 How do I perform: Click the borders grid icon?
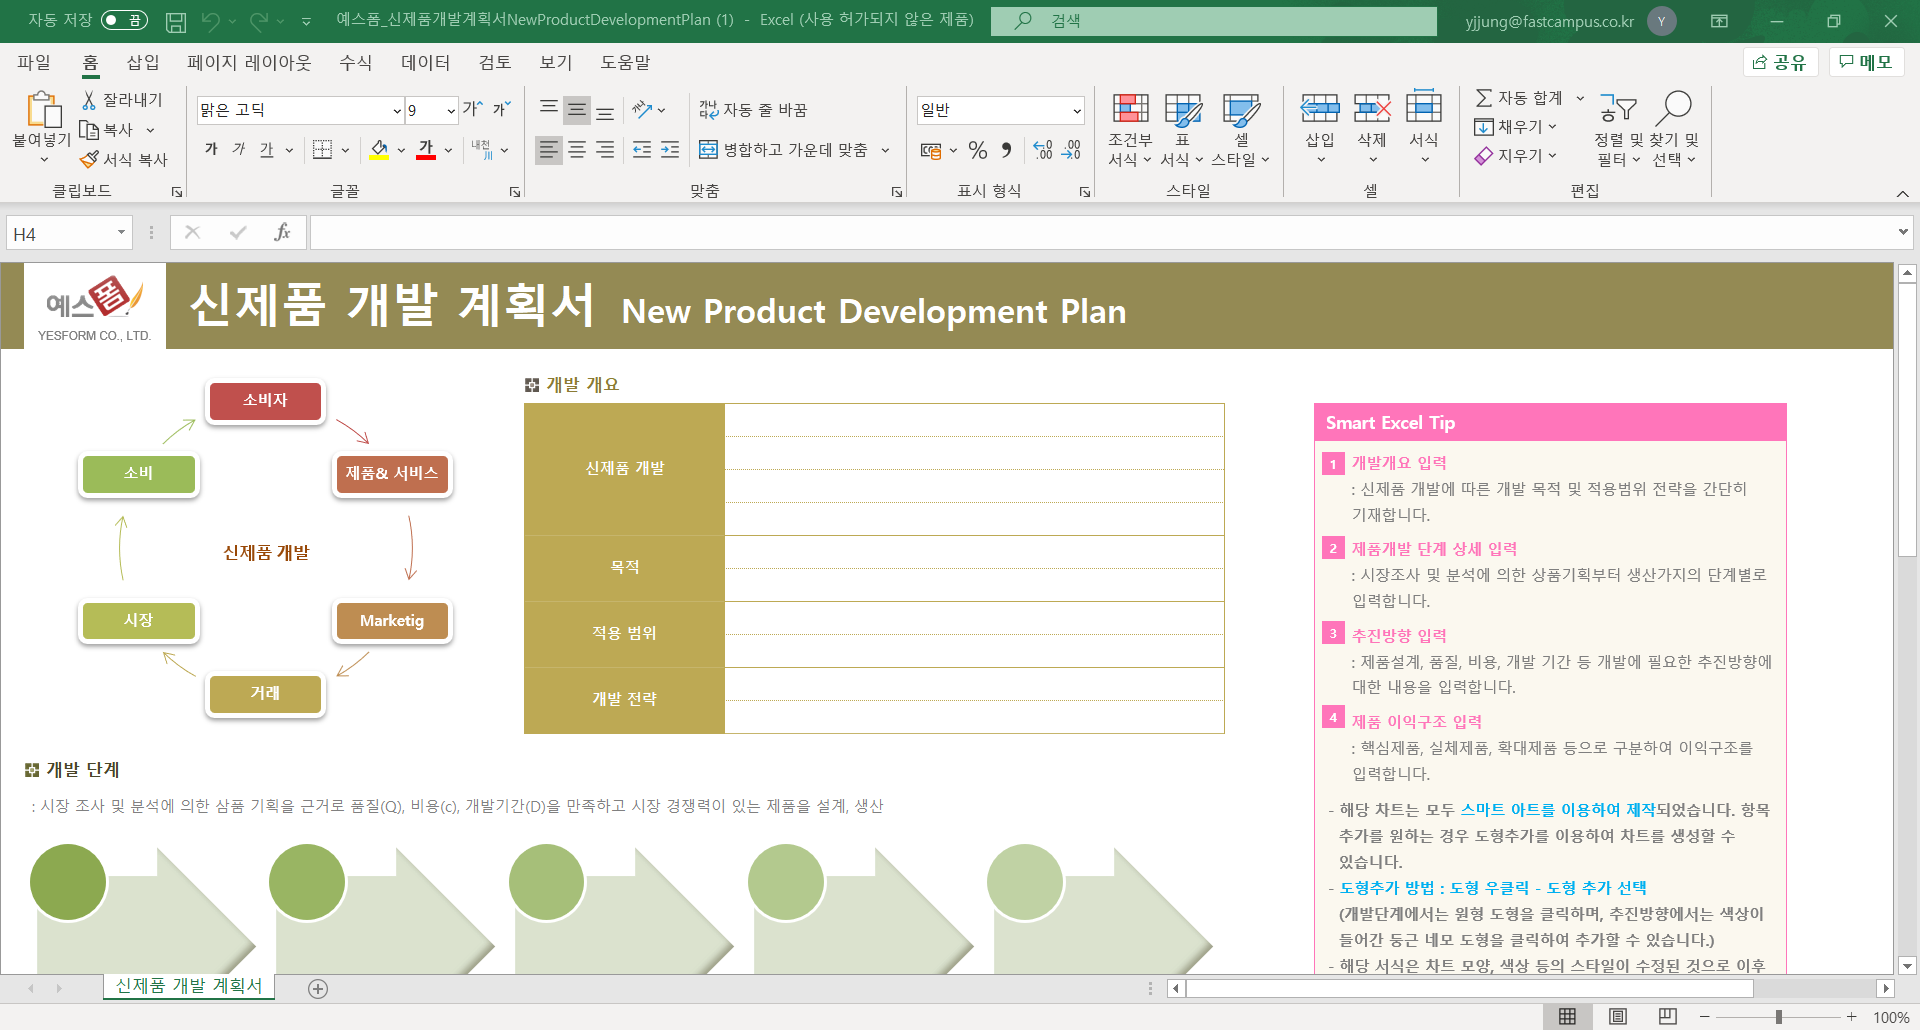point(322,150)
